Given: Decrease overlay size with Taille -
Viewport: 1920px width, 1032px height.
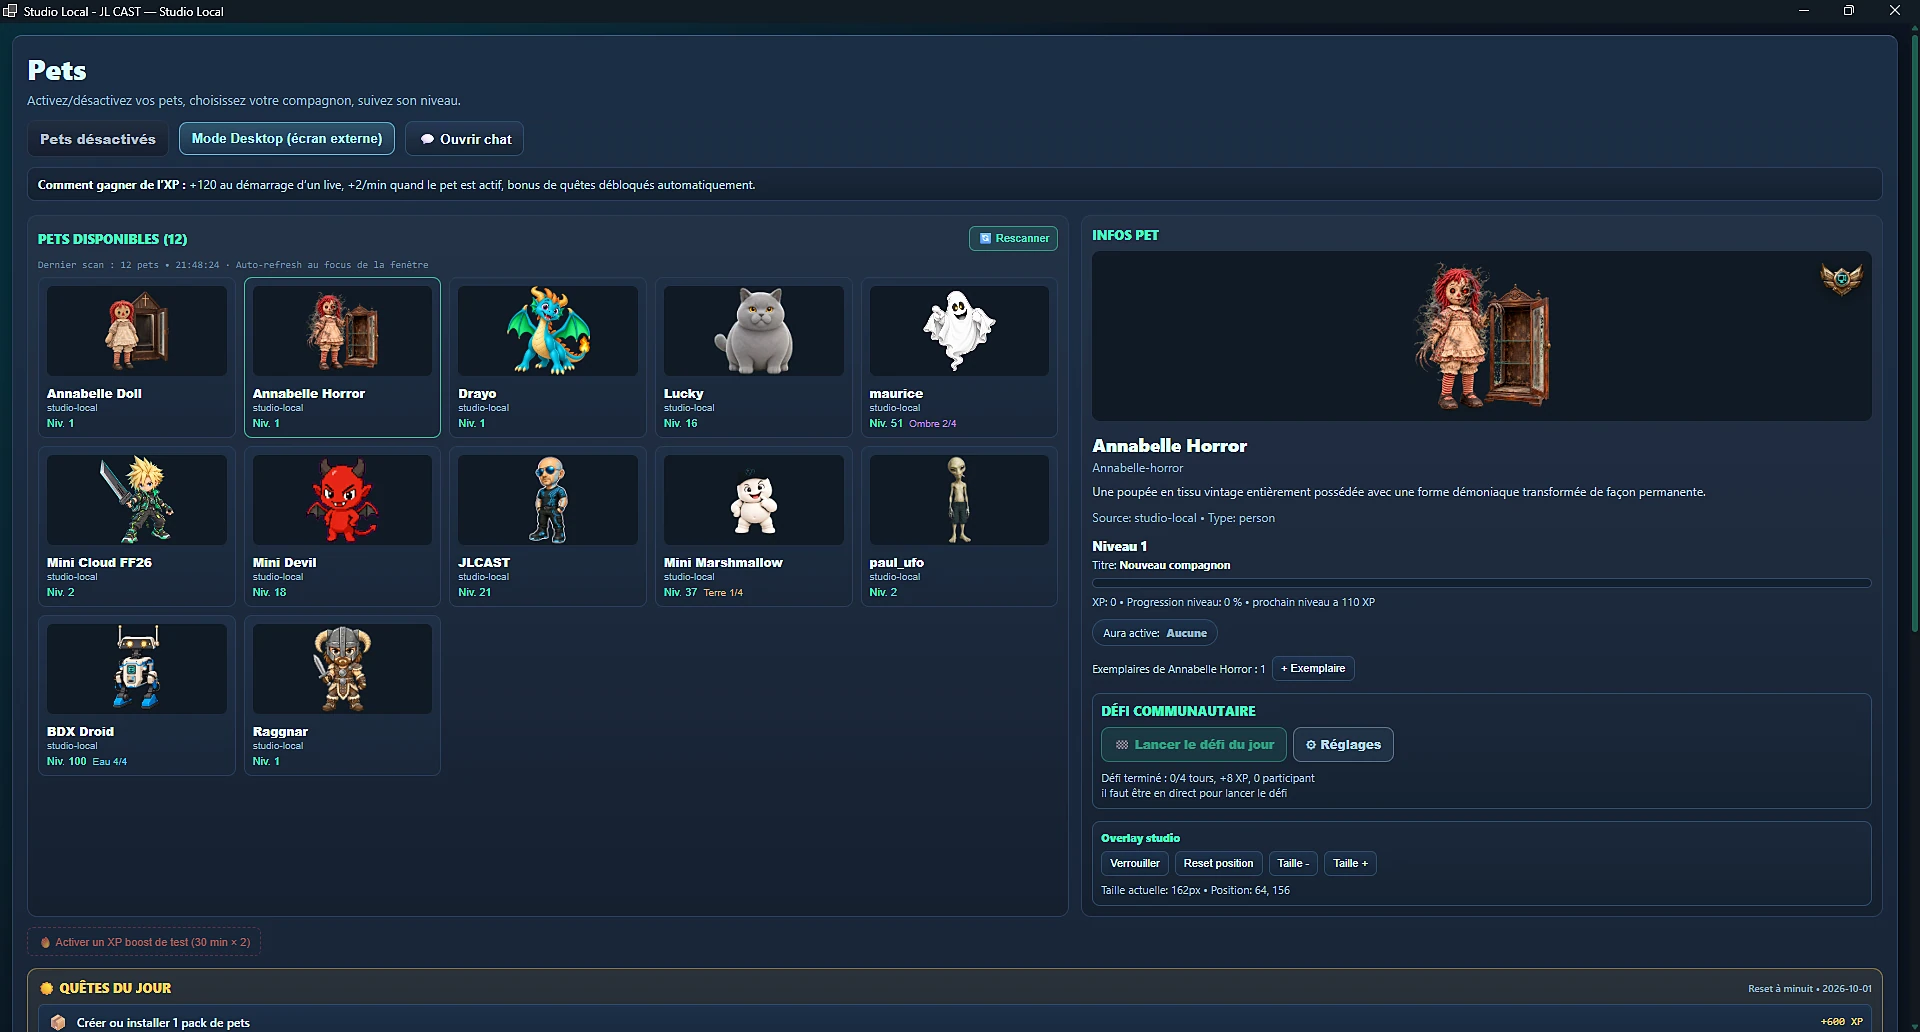Looking at the screenshot, I should pyautogui.click(x=1293, y=864).
